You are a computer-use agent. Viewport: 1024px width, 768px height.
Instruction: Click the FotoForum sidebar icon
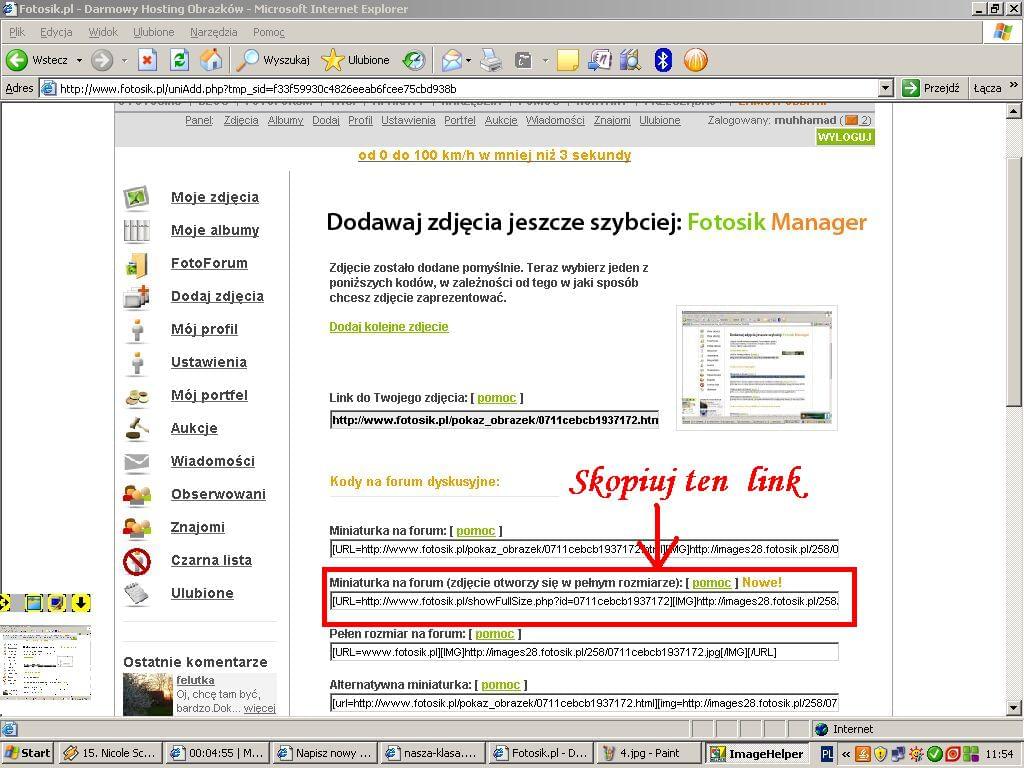136,264
